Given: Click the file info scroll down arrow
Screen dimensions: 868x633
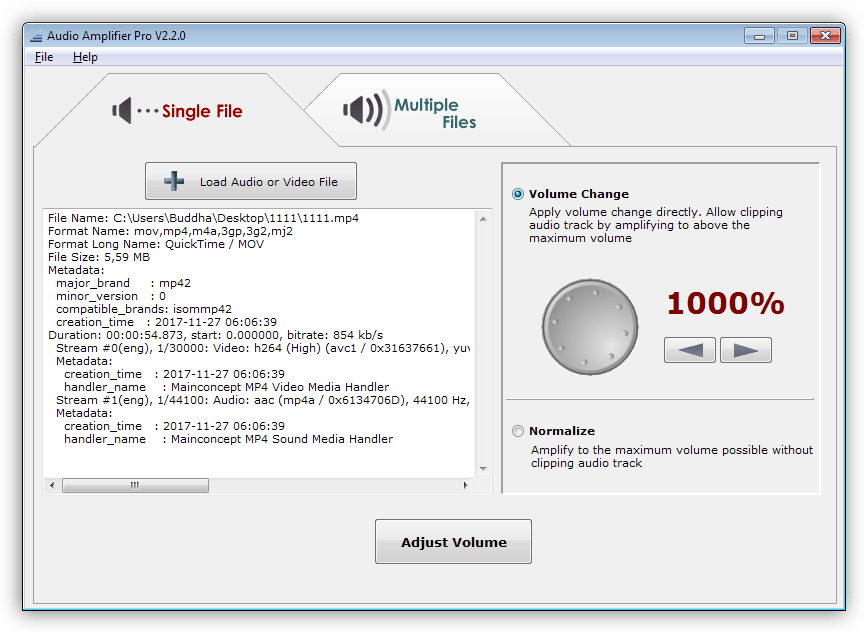Looking at the screenshot, I should 484,468.
